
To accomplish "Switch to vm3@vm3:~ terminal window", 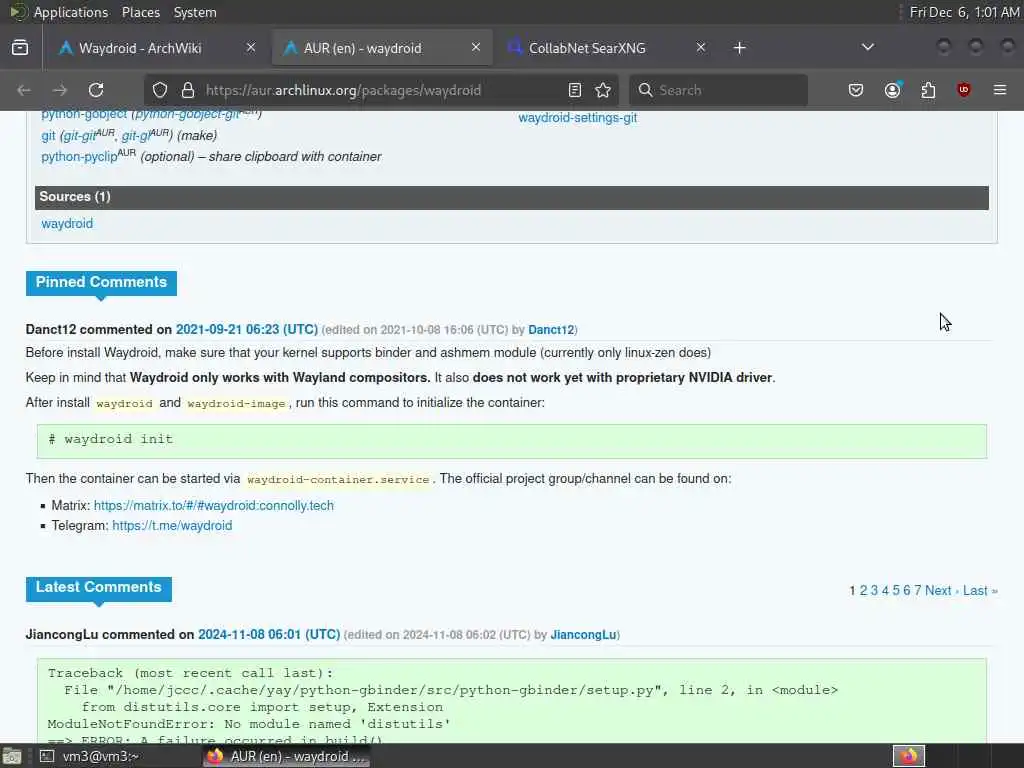I will (88, 756).
